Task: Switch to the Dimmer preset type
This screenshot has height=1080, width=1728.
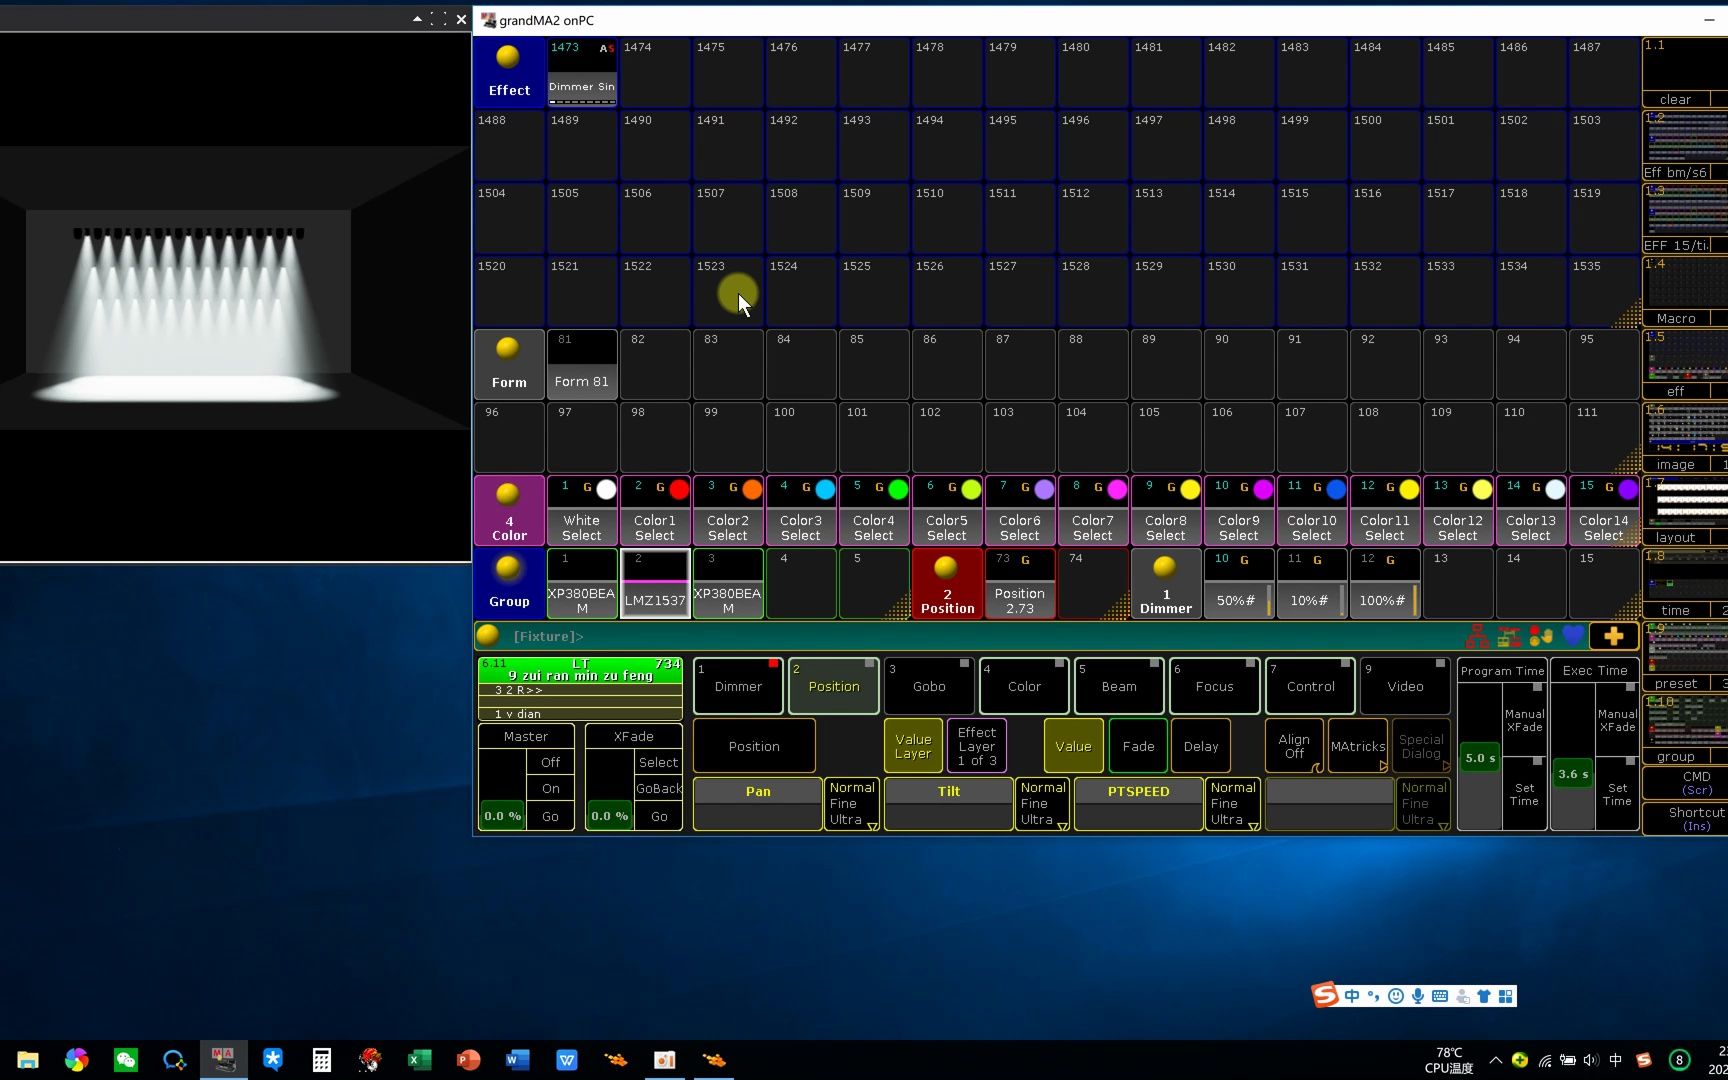Action: pyautogui.click(x=738, y=686)
